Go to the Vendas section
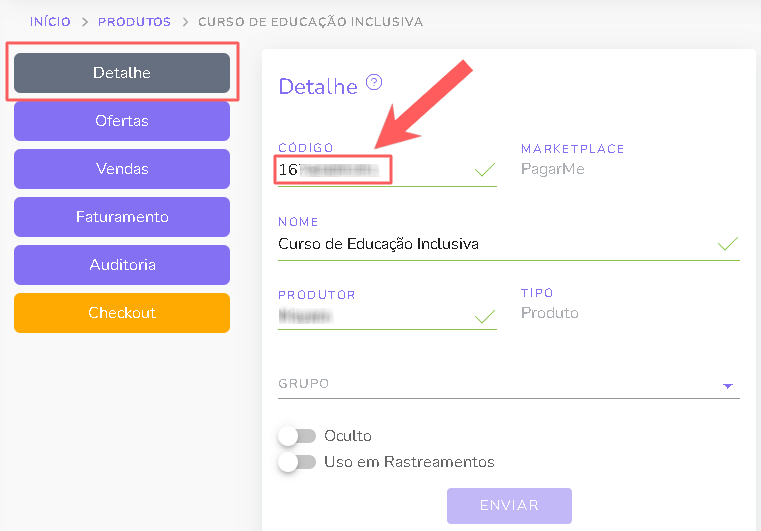This screenshot has height=531, width=761. [122, 169]
